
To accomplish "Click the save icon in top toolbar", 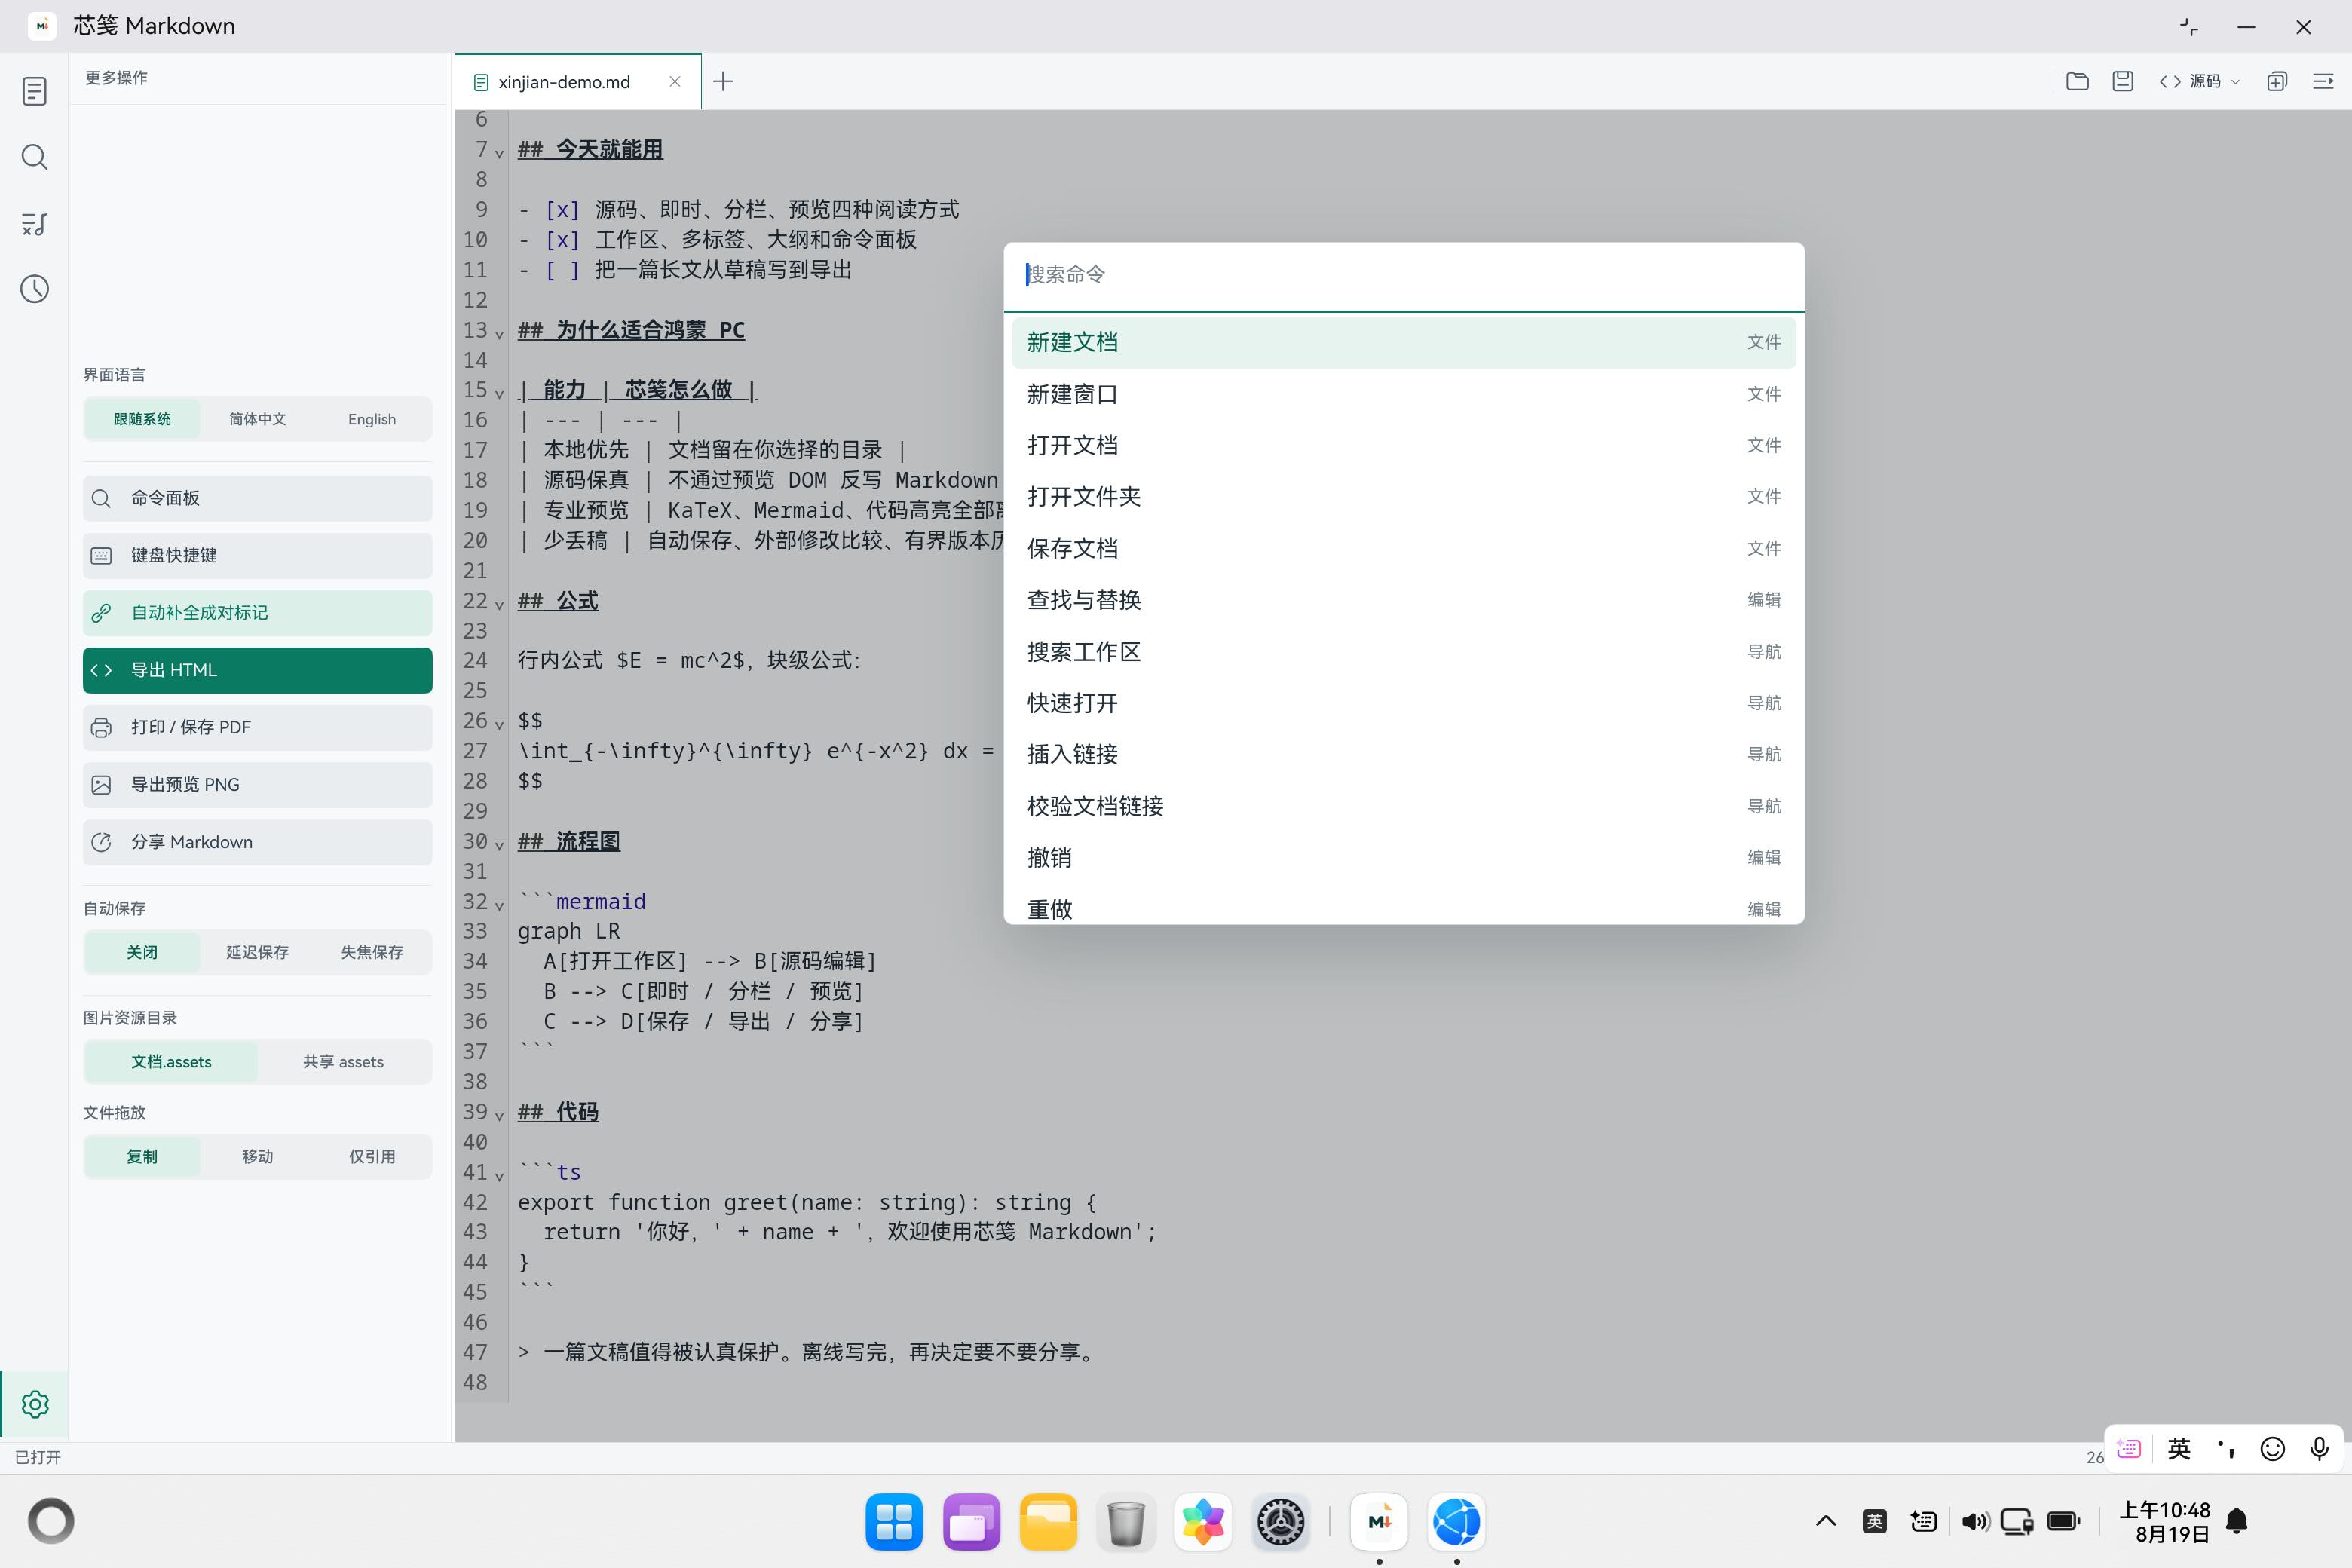I will pos(2123,81).
